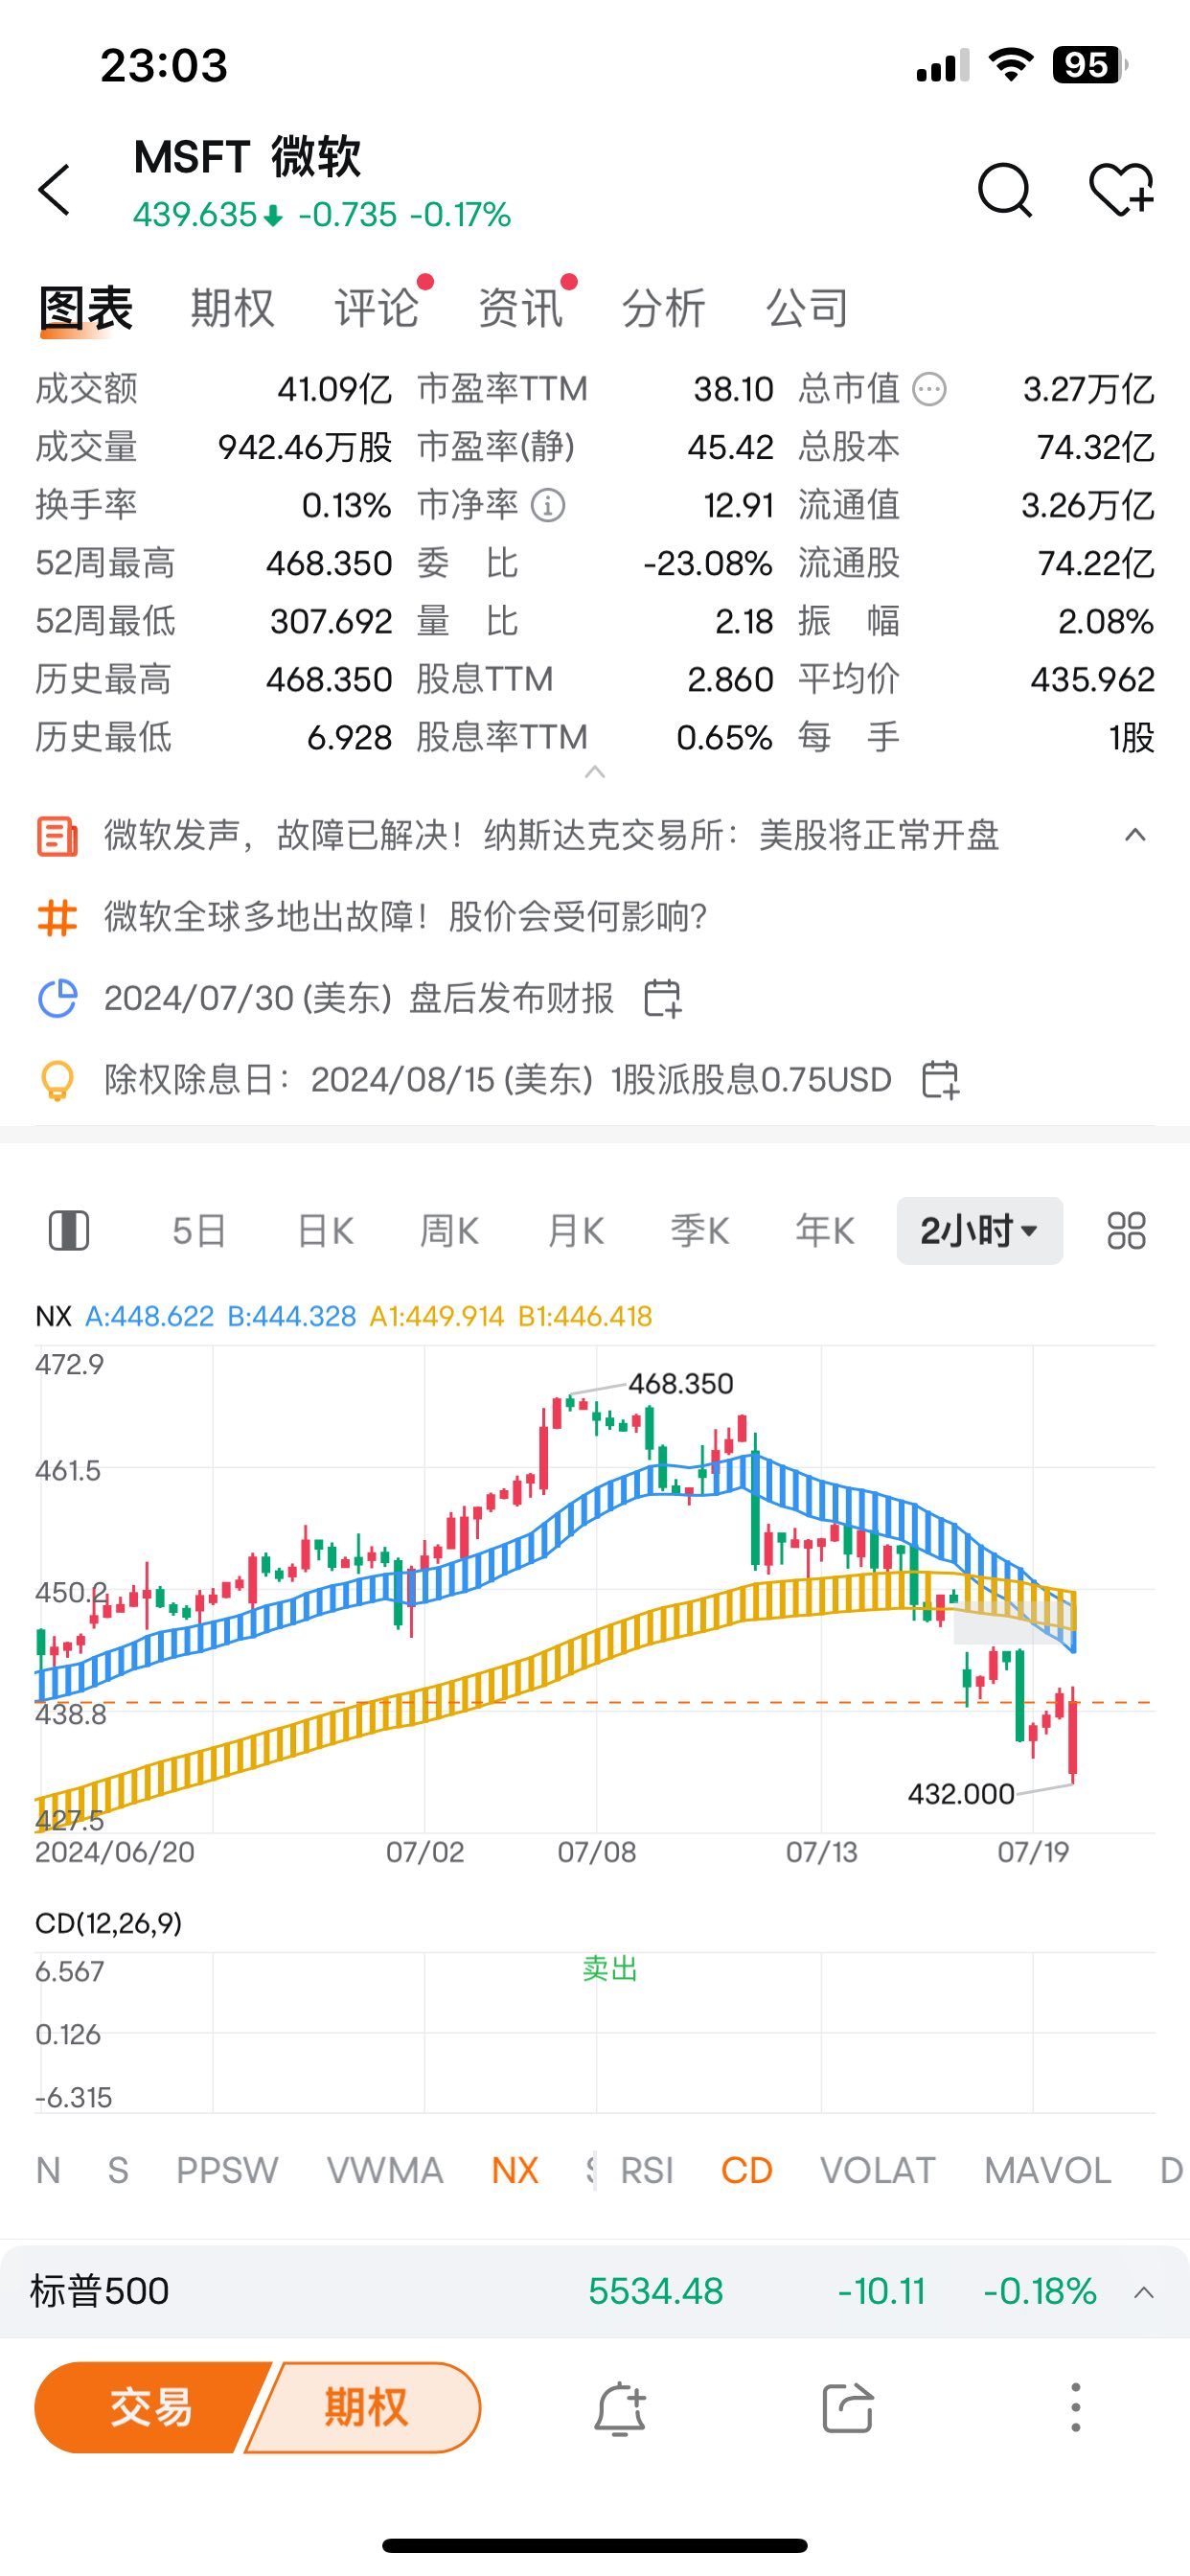Image resolution: width=1190 pixels, height=2576 pixels.
Task: Select the 5日 chart period
Action: (x=199, y=1231)
